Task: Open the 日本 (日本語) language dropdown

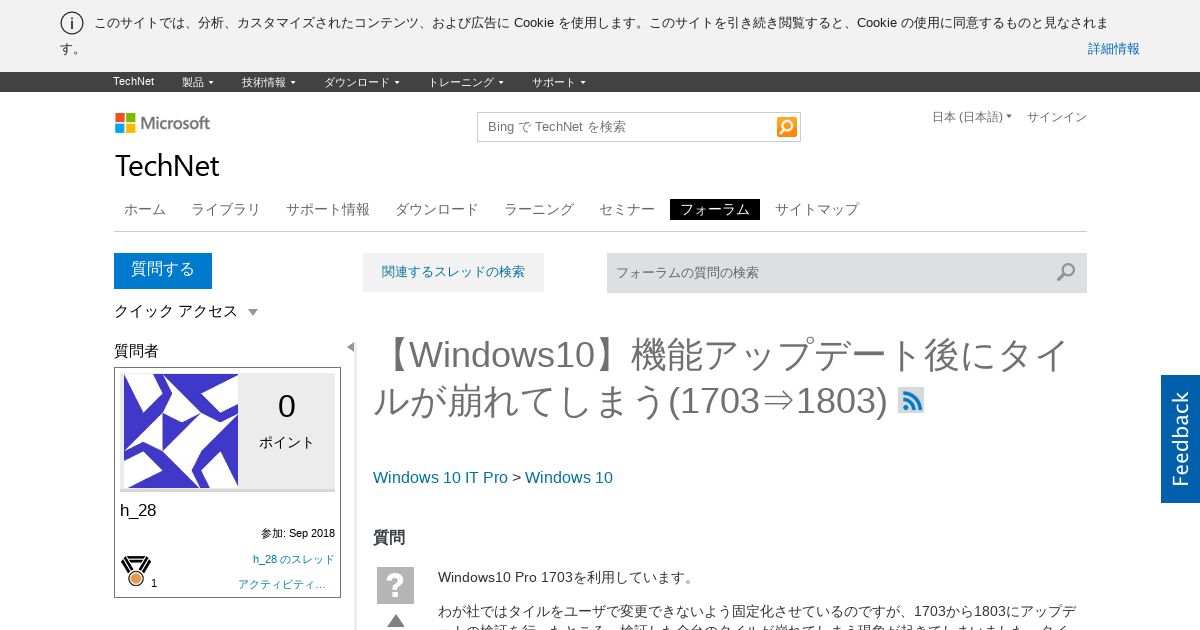Action: click(972, 117)
